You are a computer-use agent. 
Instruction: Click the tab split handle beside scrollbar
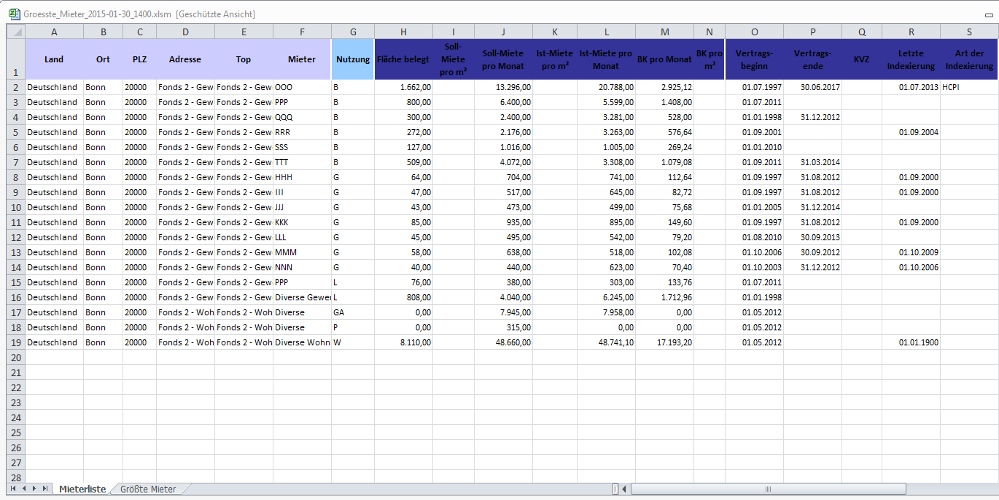click(x=615, y=489)
